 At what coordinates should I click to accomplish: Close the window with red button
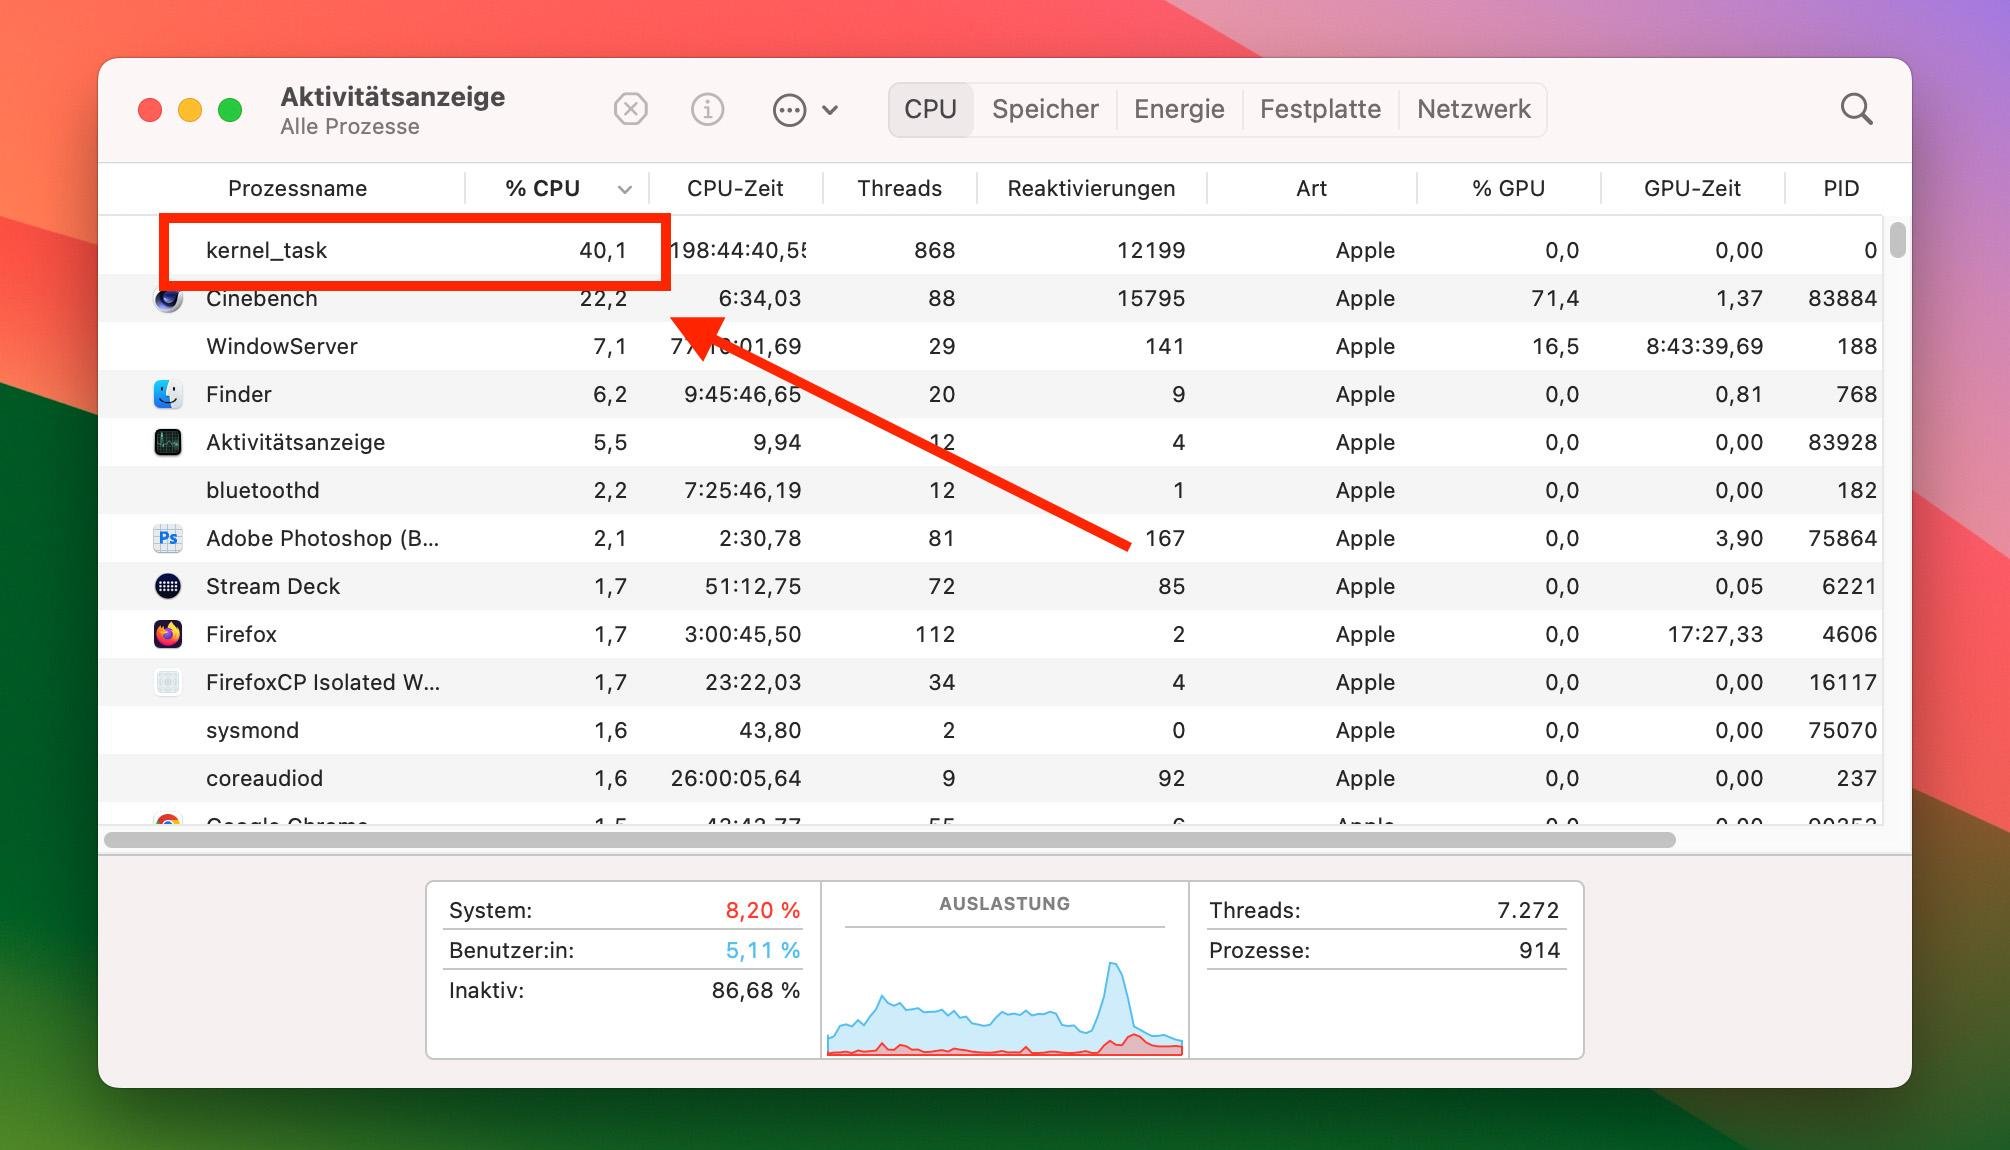tap(150, 110)
